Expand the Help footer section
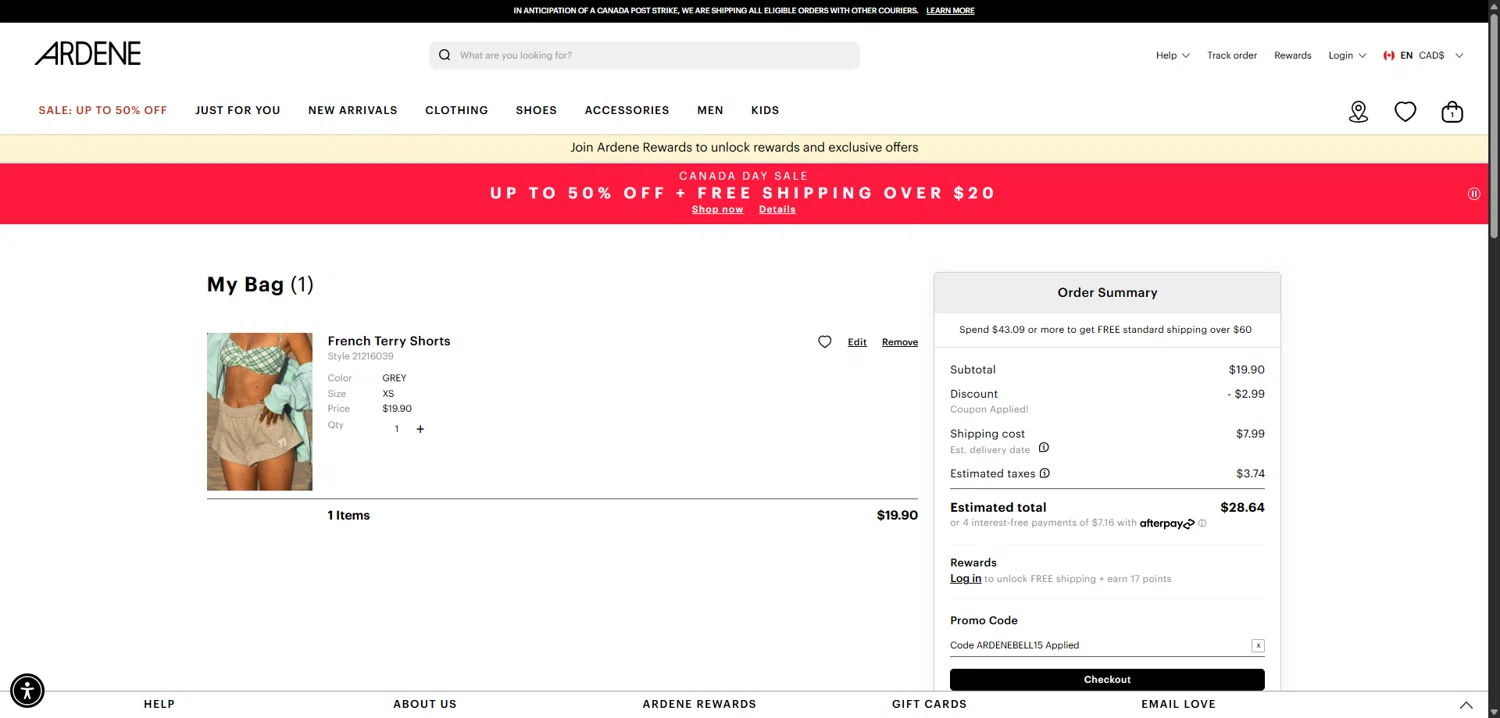Viewport: 1500px width, 718px height. pyautogui.click(x=159, y=704)
